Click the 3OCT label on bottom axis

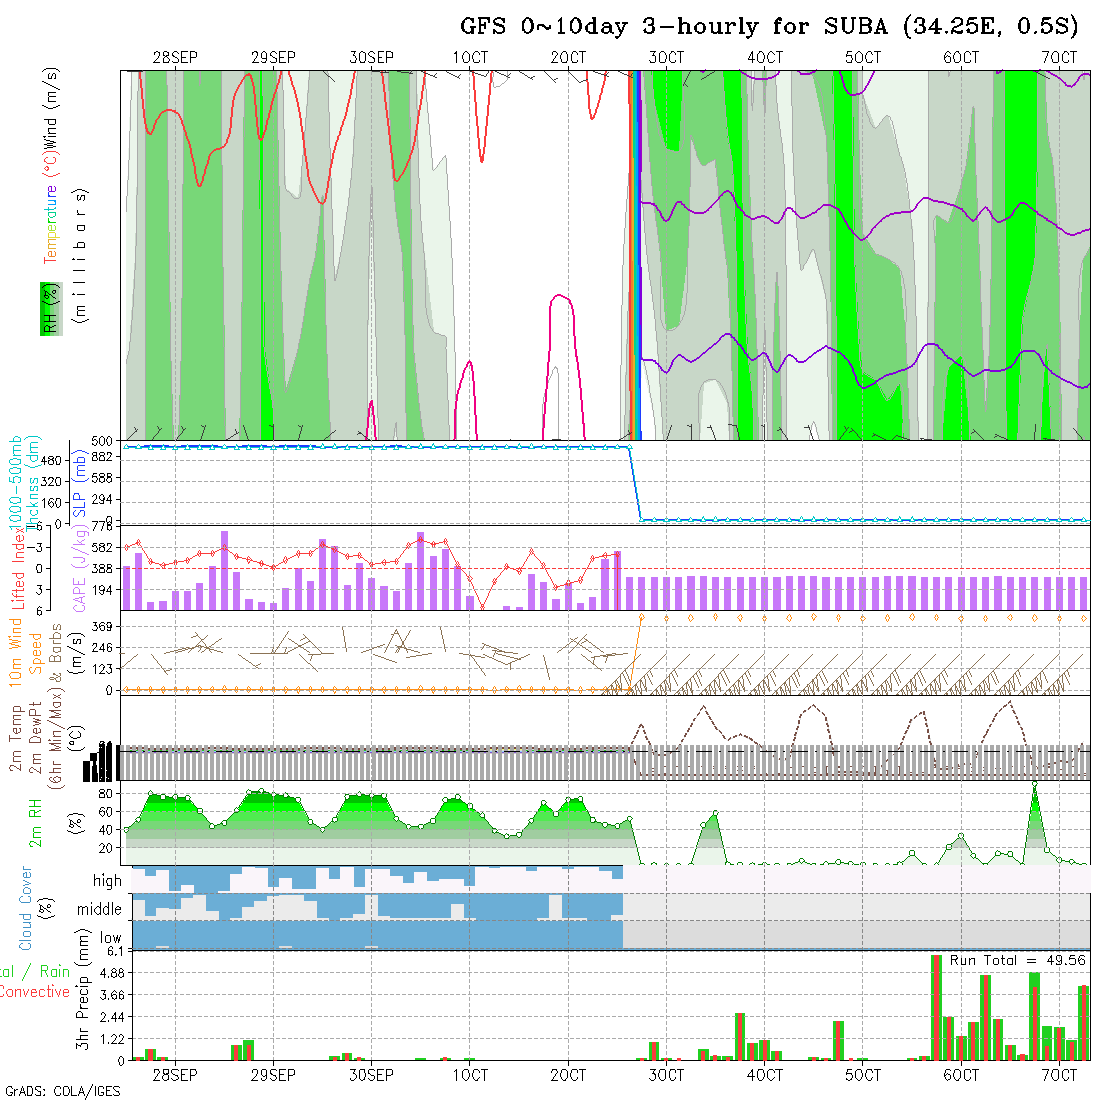[666, 1075]
